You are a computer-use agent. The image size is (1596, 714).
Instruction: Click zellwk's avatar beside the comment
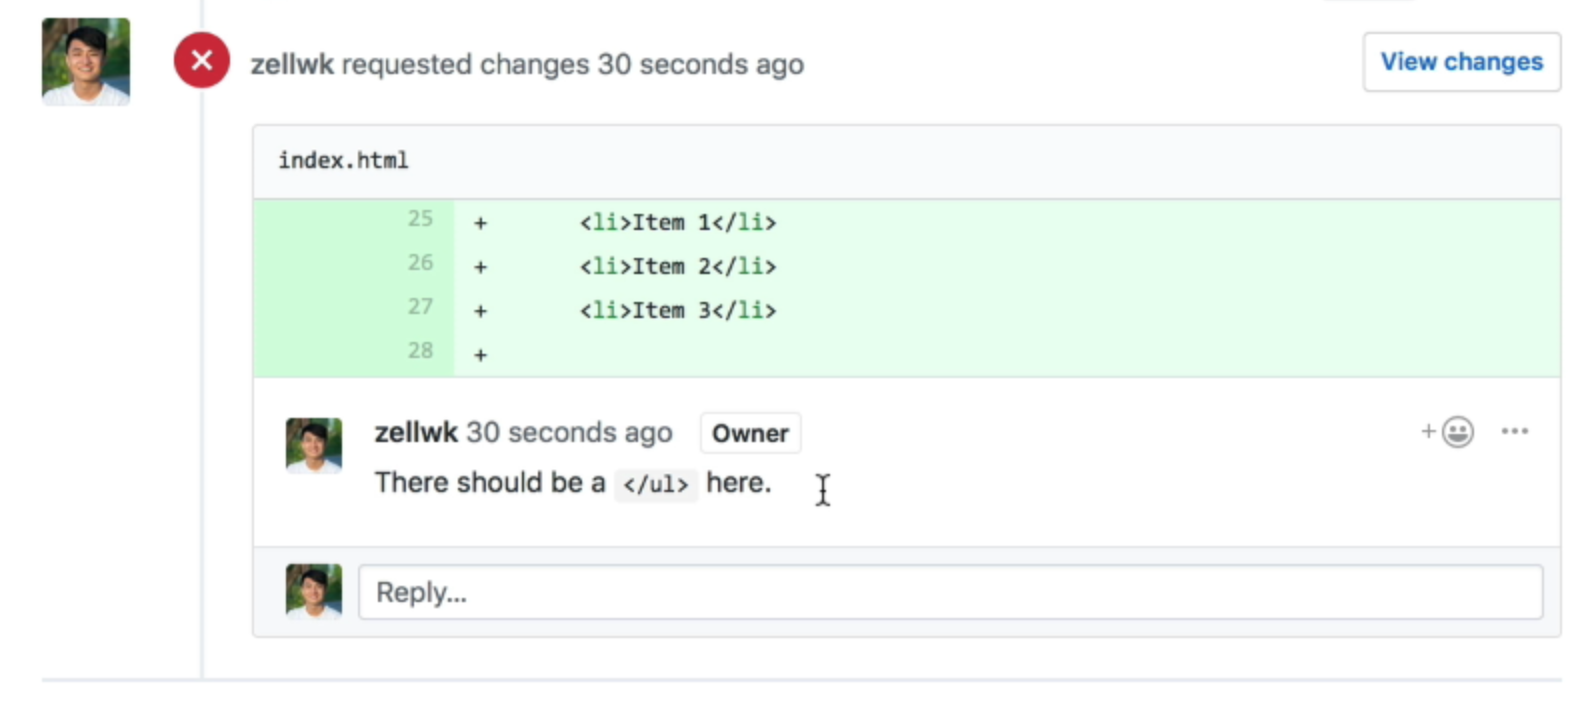(x=313, y=443)
